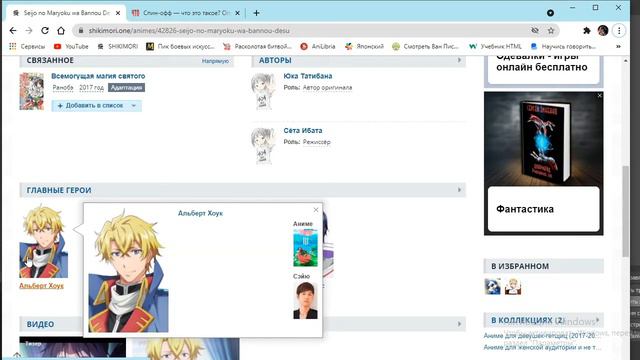640x360 pixels.
Task: Open the Extensions puzzle icon
Action: click(x=587, y=31)
